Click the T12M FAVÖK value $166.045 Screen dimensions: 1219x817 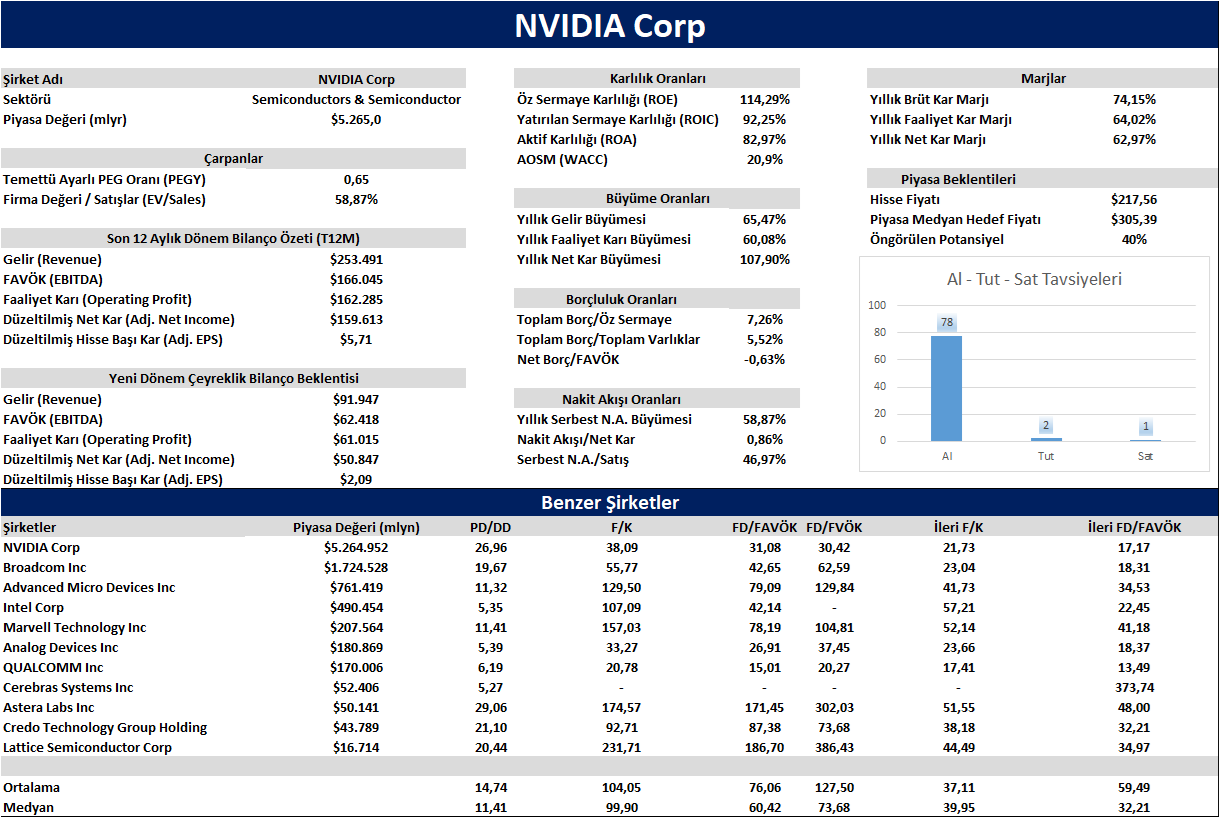(x=356, y=279)
